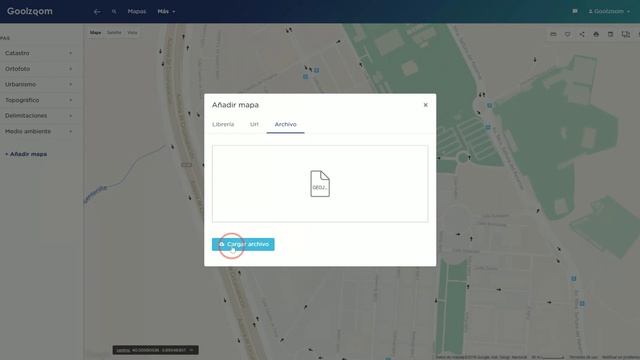The image size is (640, 360).
Task: Click the first icon in the map toolbar
Action: [x=553, y=34]
